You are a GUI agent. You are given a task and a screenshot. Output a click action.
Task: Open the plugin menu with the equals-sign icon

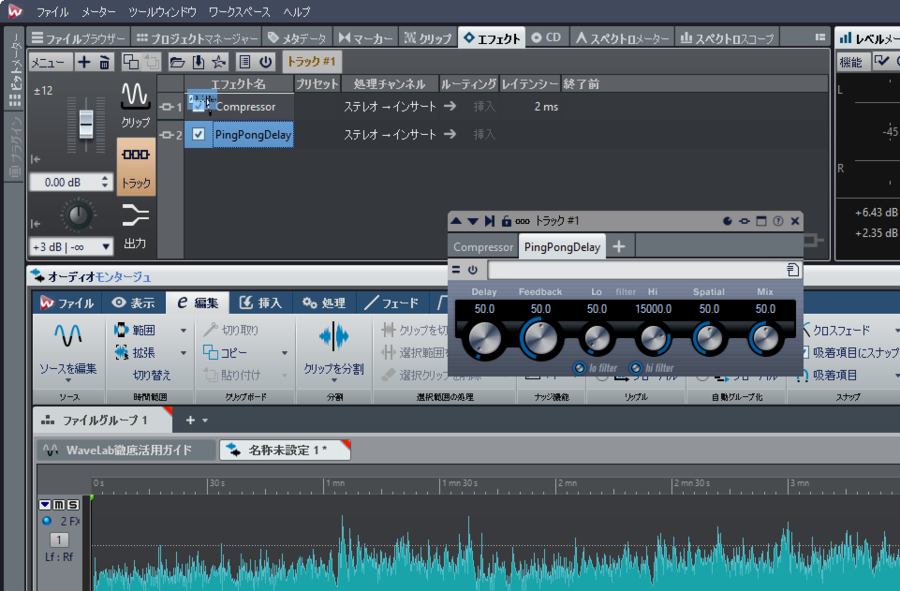(456, 270)
